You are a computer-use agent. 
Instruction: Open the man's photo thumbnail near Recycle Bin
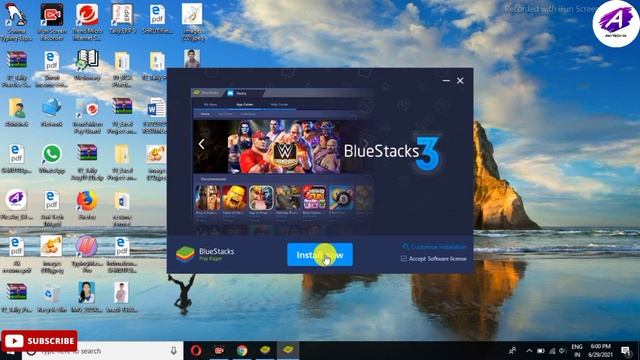pyautogui.click(x=122, y=297)
